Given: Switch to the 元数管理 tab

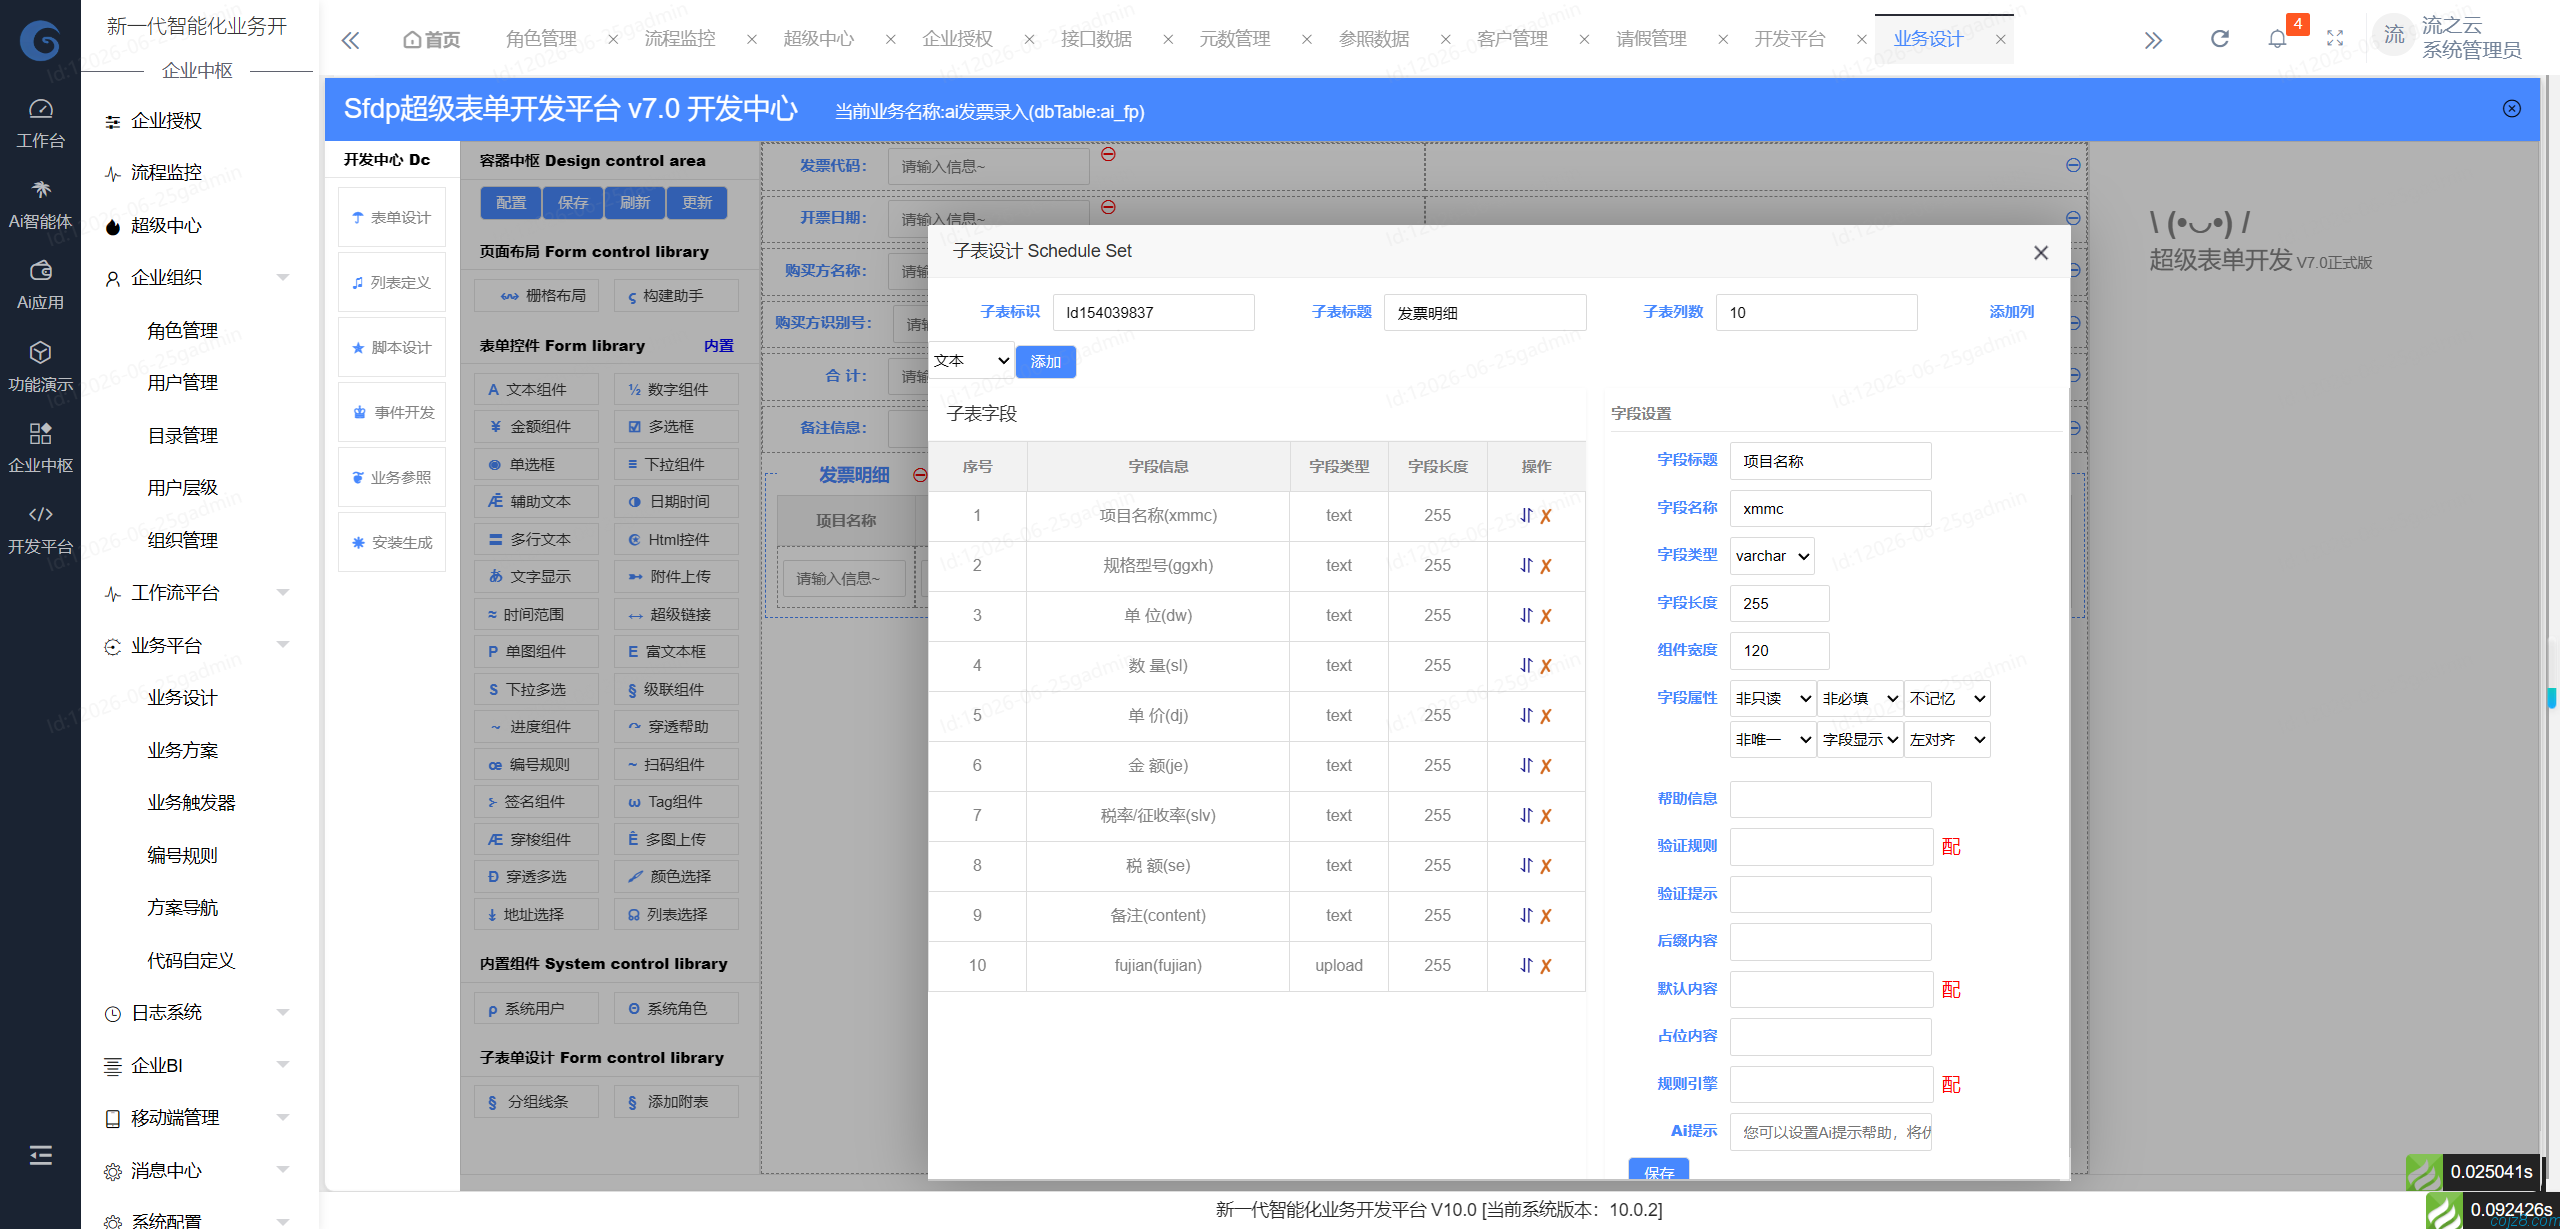Looking at the screenshot, I should [1235, 39].
